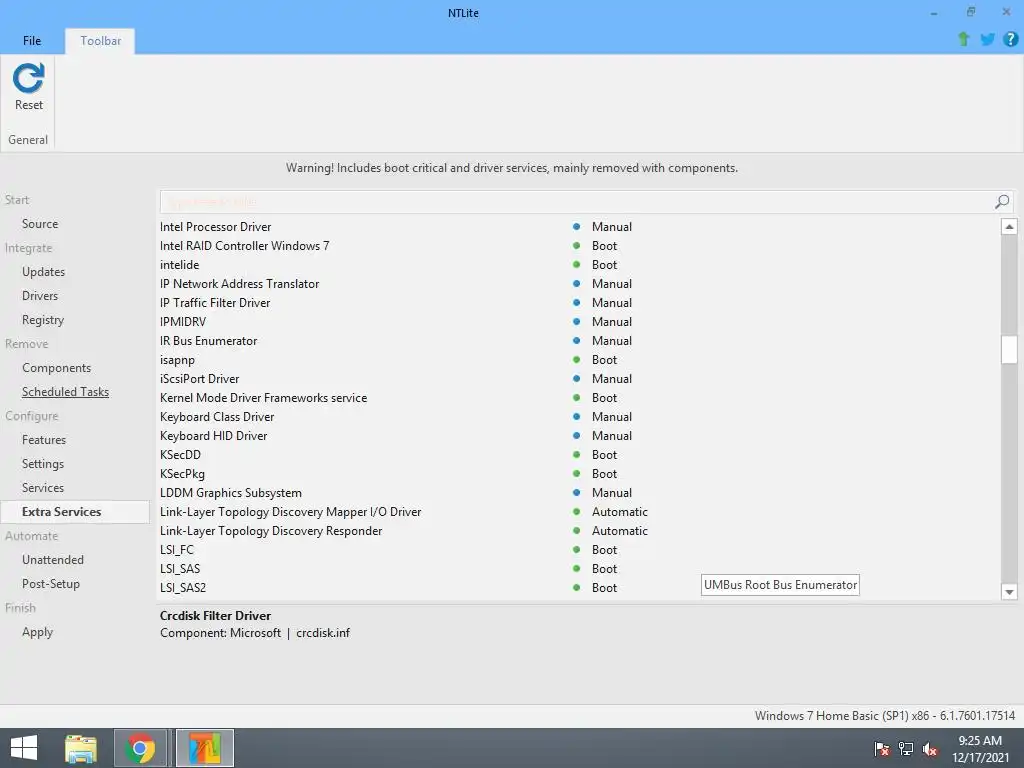This screenshot has height=768, width=1024.
Task: Click the scrollbar down arrow
Action: [1009, 592]
